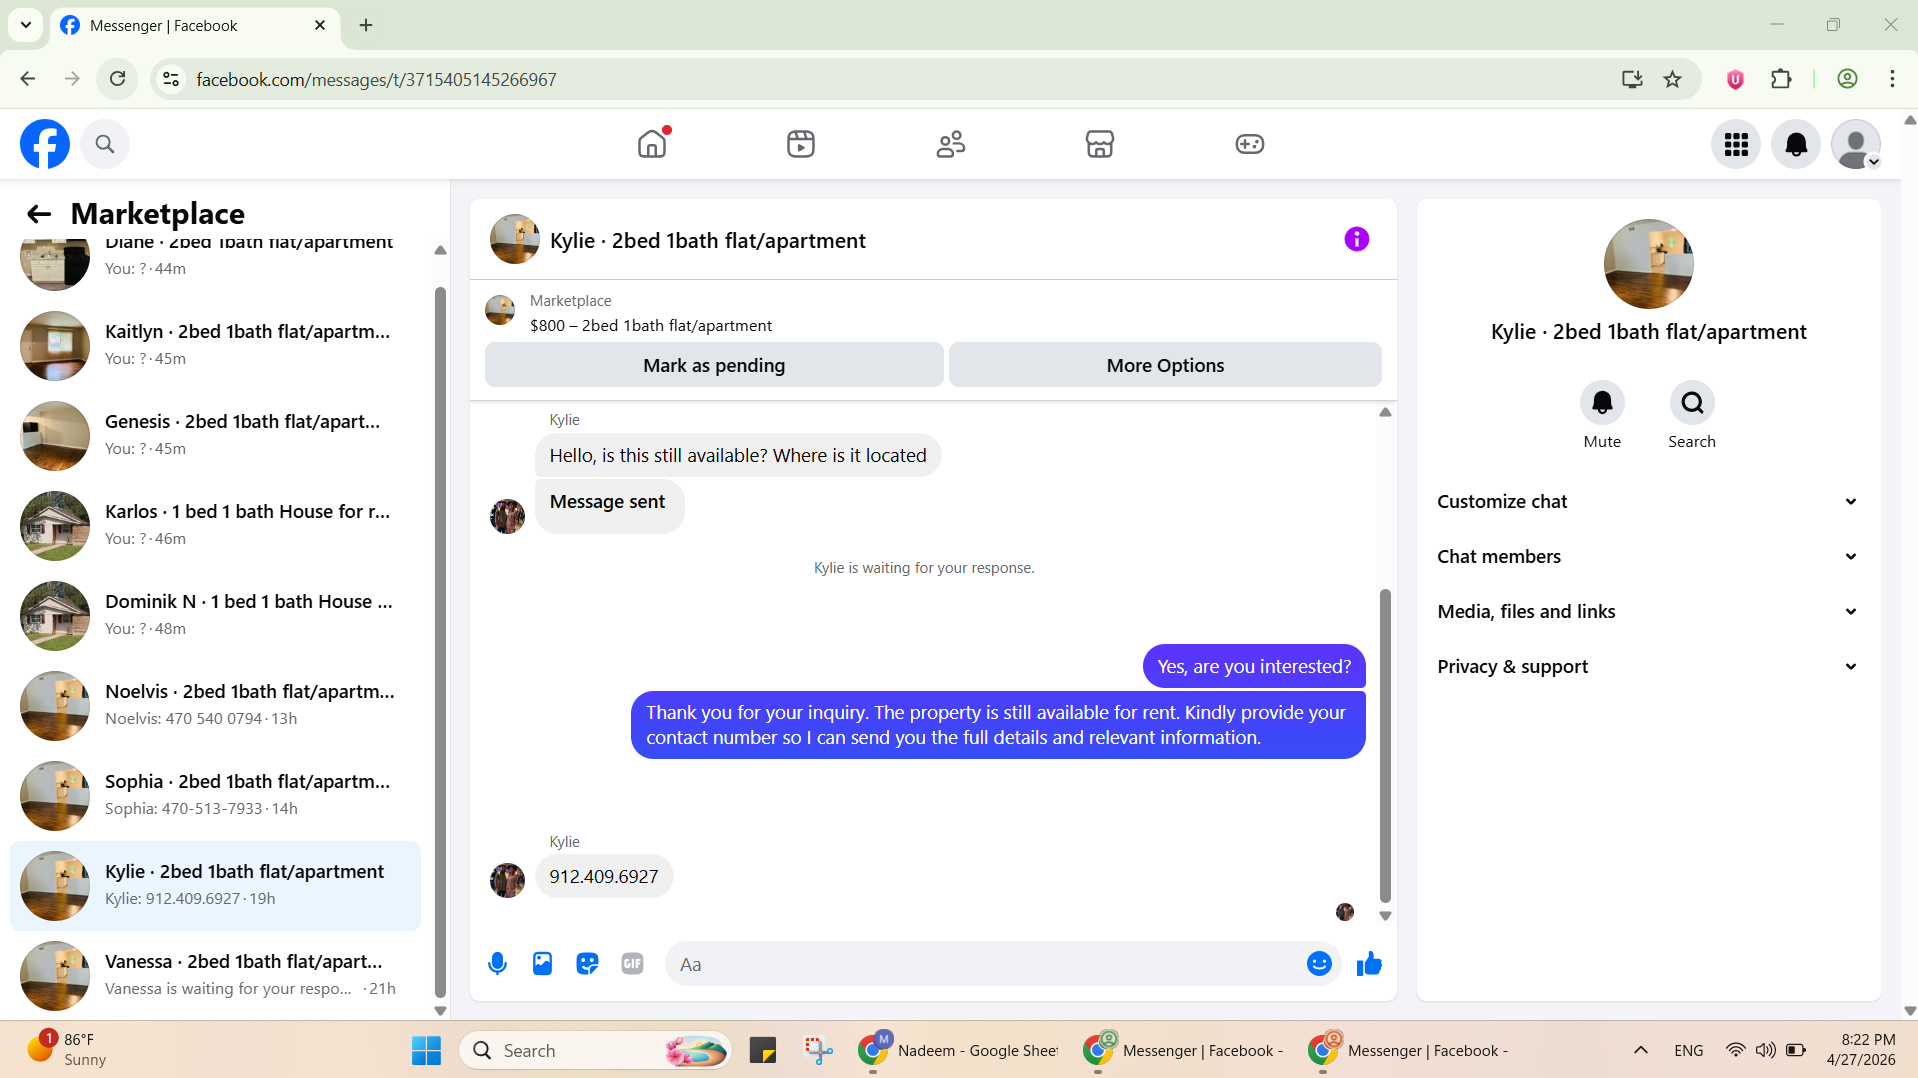This screenshot has width=1918, height=1078.
Task: Open the Facebook search magnifier button
Action: (x=105, y=144)
